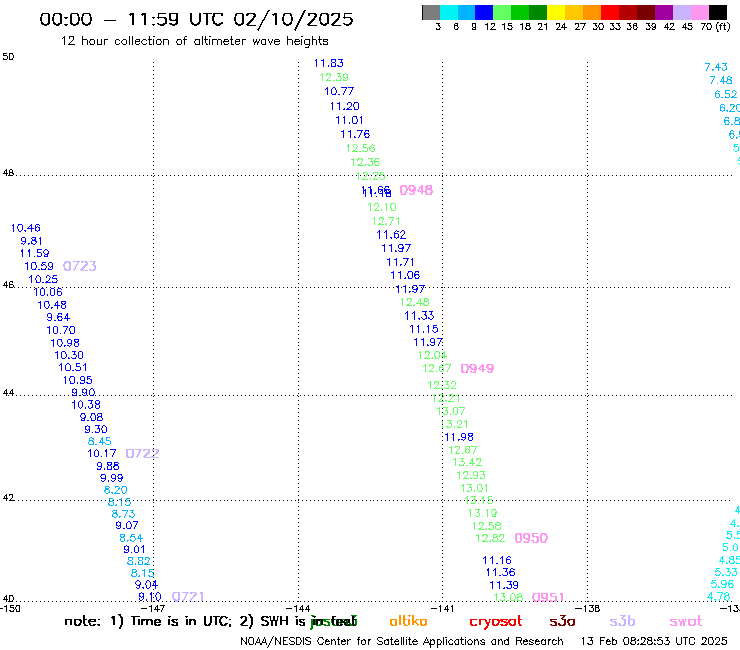Screen dimensions: 740x650
Task: Click the swot time marker '0950'
Action: (x=531, y=538)
